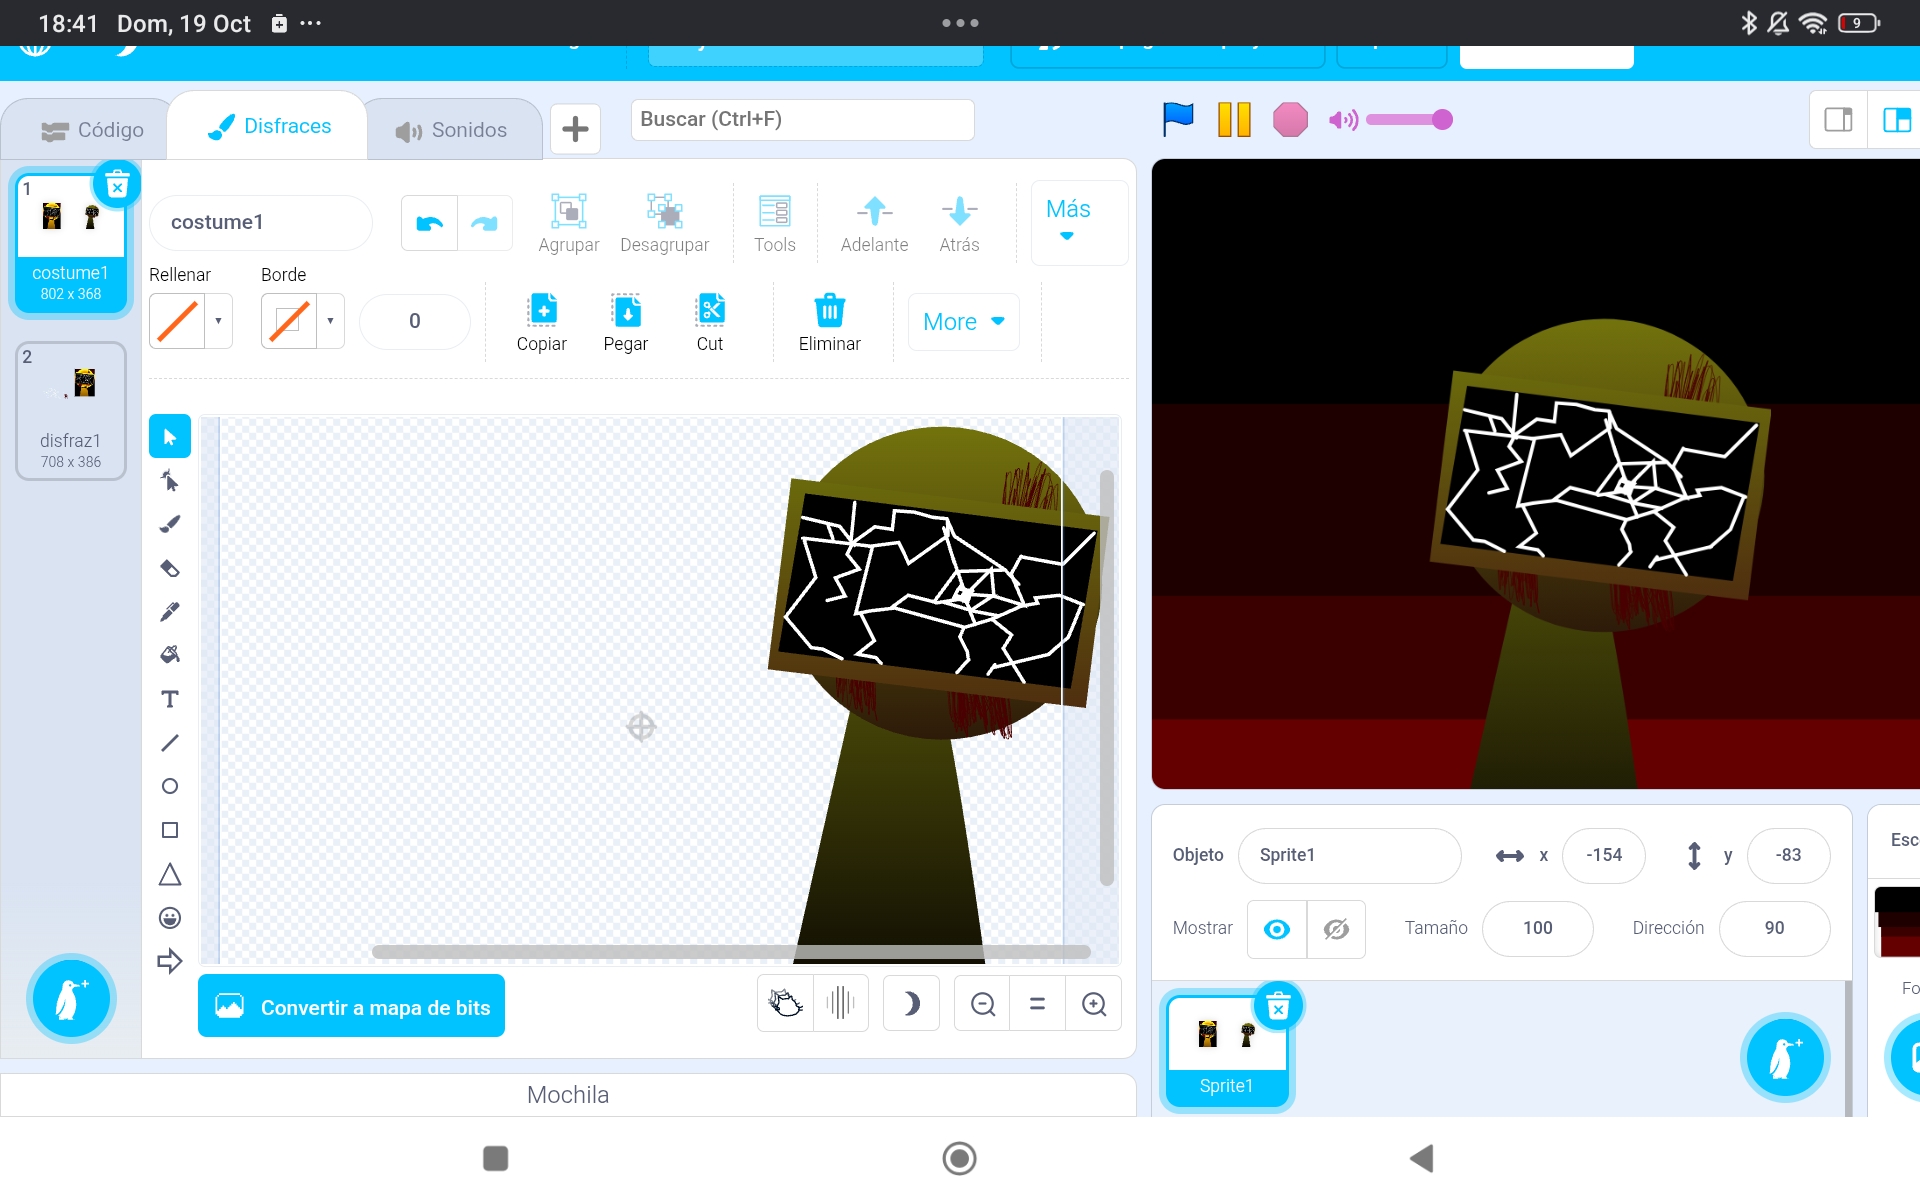Select the disfraz1 costume thumbnail
Viewport: 1920px width, 1200px height.
tap(71, 411)
